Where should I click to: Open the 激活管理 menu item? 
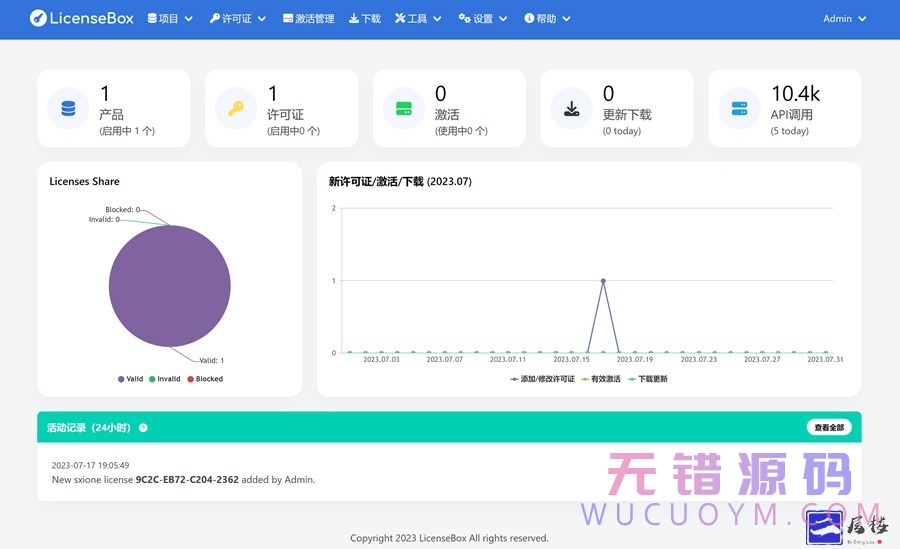point(308,19)
